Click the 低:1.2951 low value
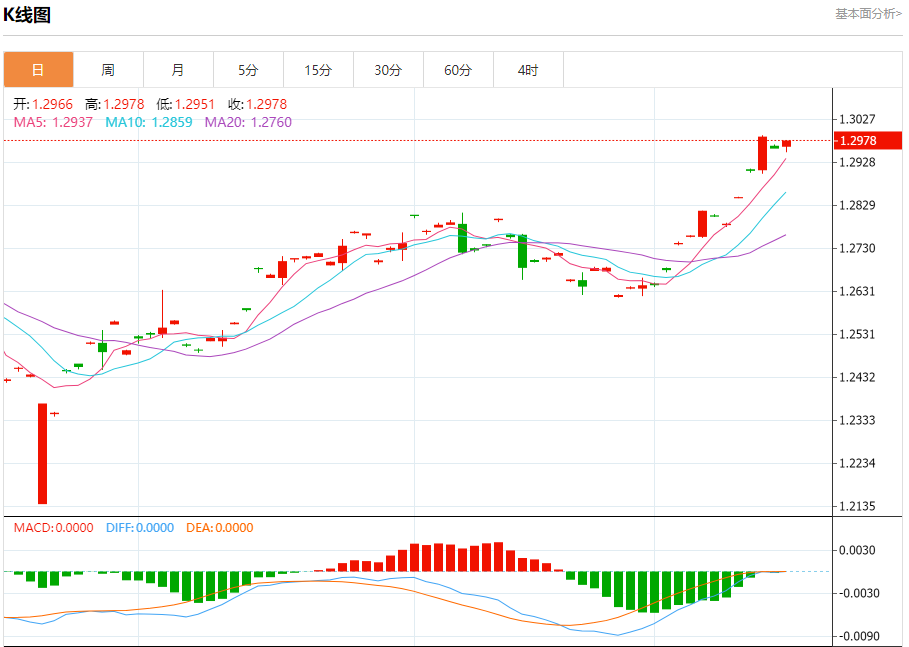 [x=186, y=104]
